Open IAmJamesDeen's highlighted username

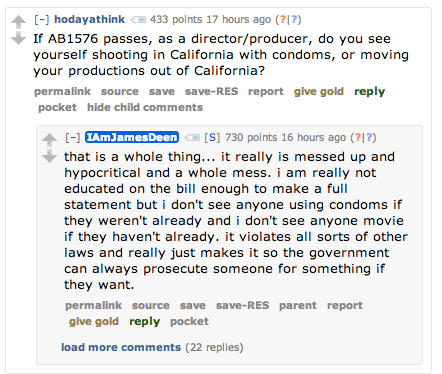(132, 137)
